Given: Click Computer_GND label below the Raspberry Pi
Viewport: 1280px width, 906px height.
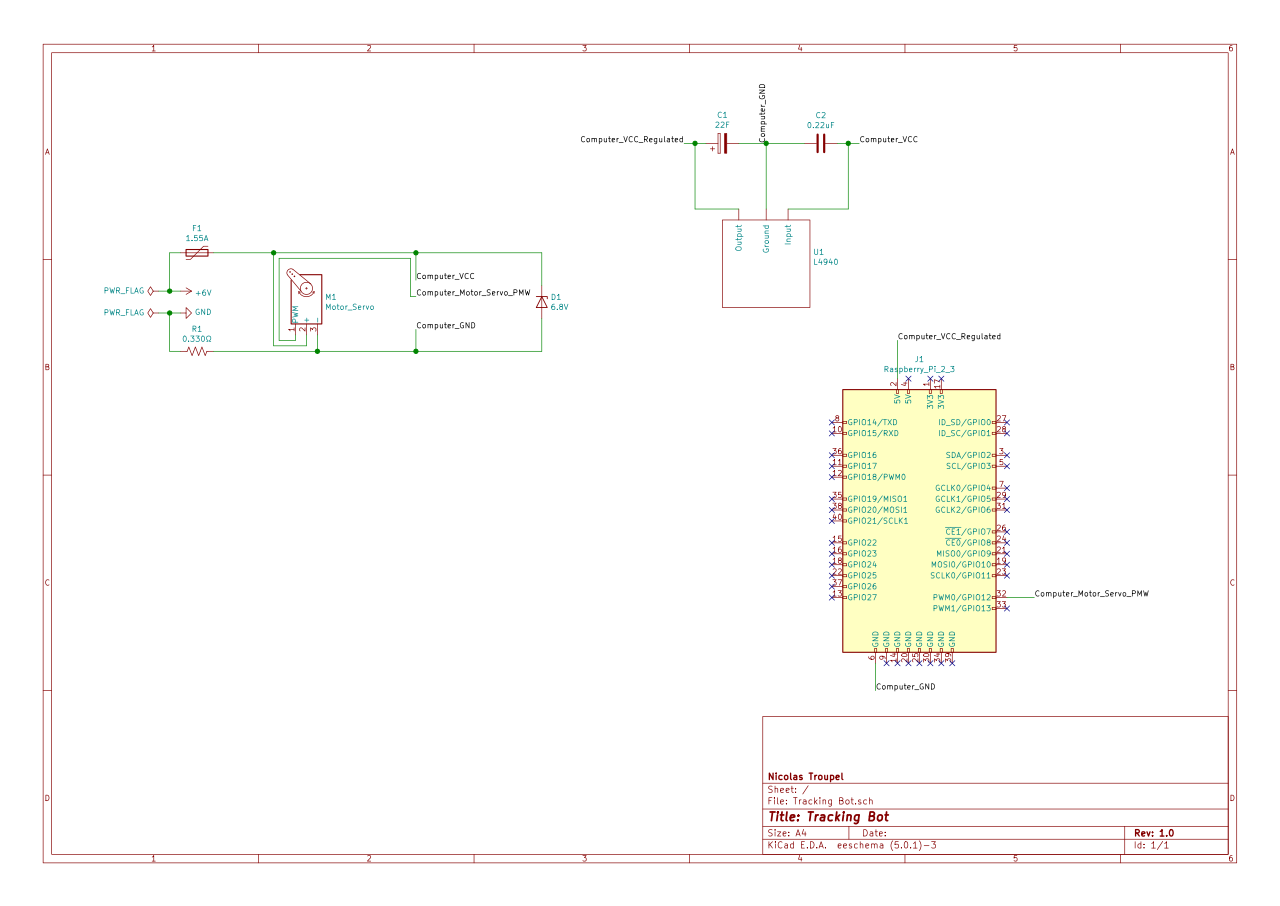Looking at the screenshot, I should 906,687.
